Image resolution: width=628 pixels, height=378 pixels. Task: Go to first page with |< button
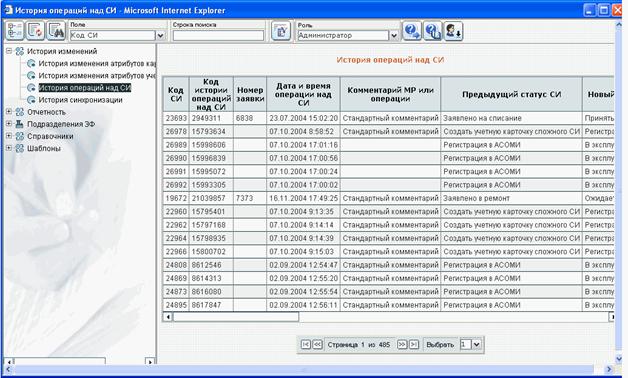[306, 344]
